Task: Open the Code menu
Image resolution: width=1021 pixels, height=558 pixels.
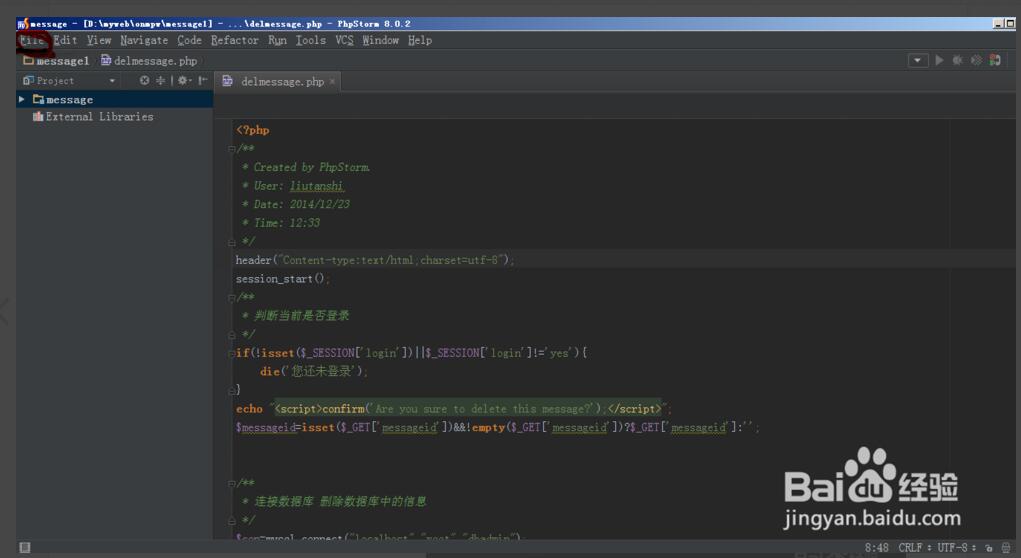Action: point(189,40)
